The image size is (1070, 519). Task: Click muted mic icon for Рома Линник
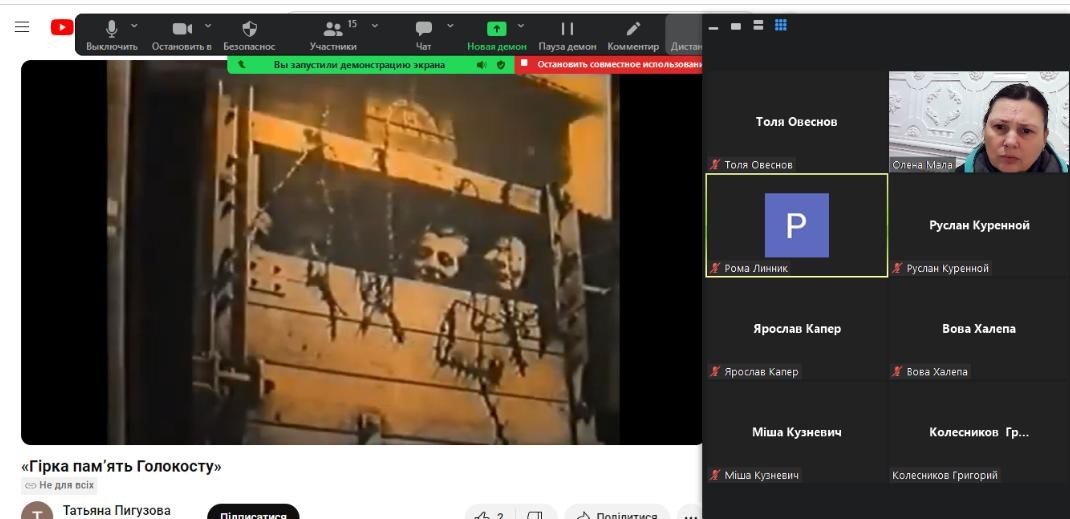pos(715,268)
